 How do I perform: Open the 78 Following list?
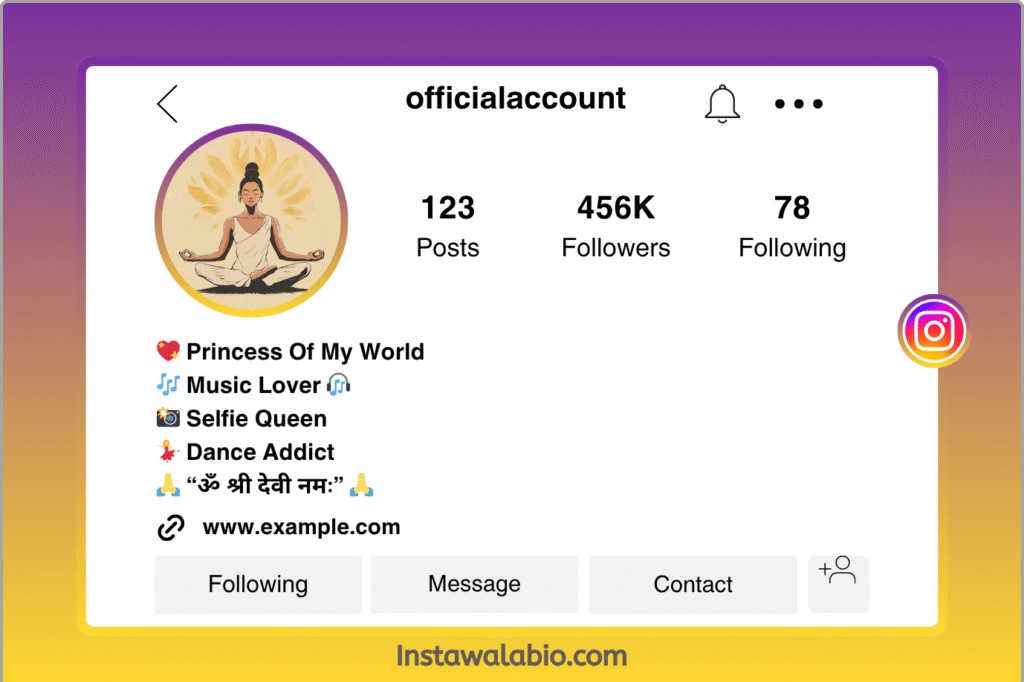coord(792,226)
